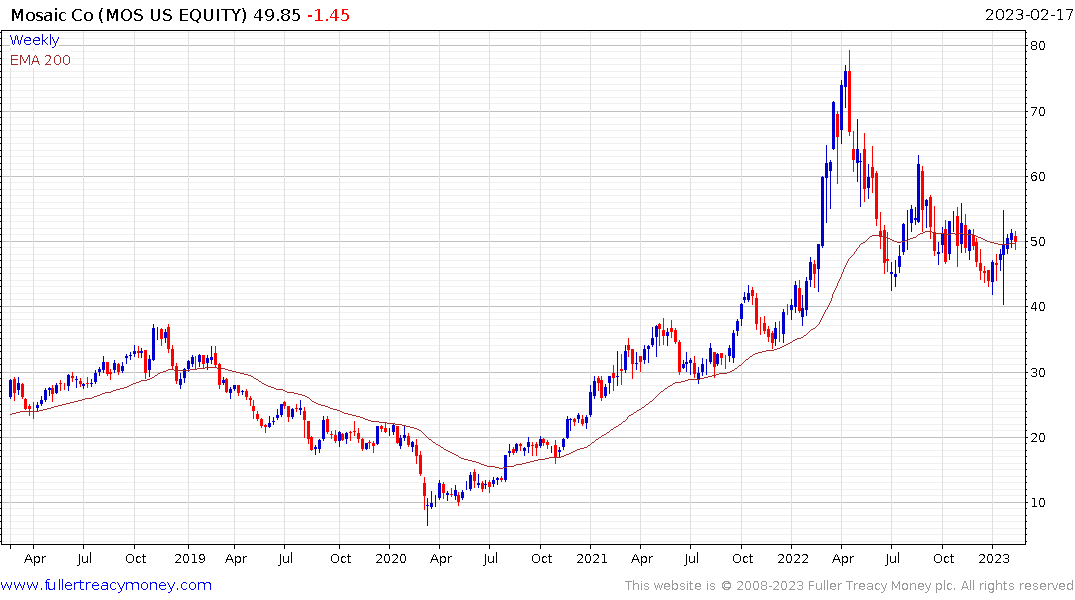Click the last price value 49.85

tap(277, 15)
